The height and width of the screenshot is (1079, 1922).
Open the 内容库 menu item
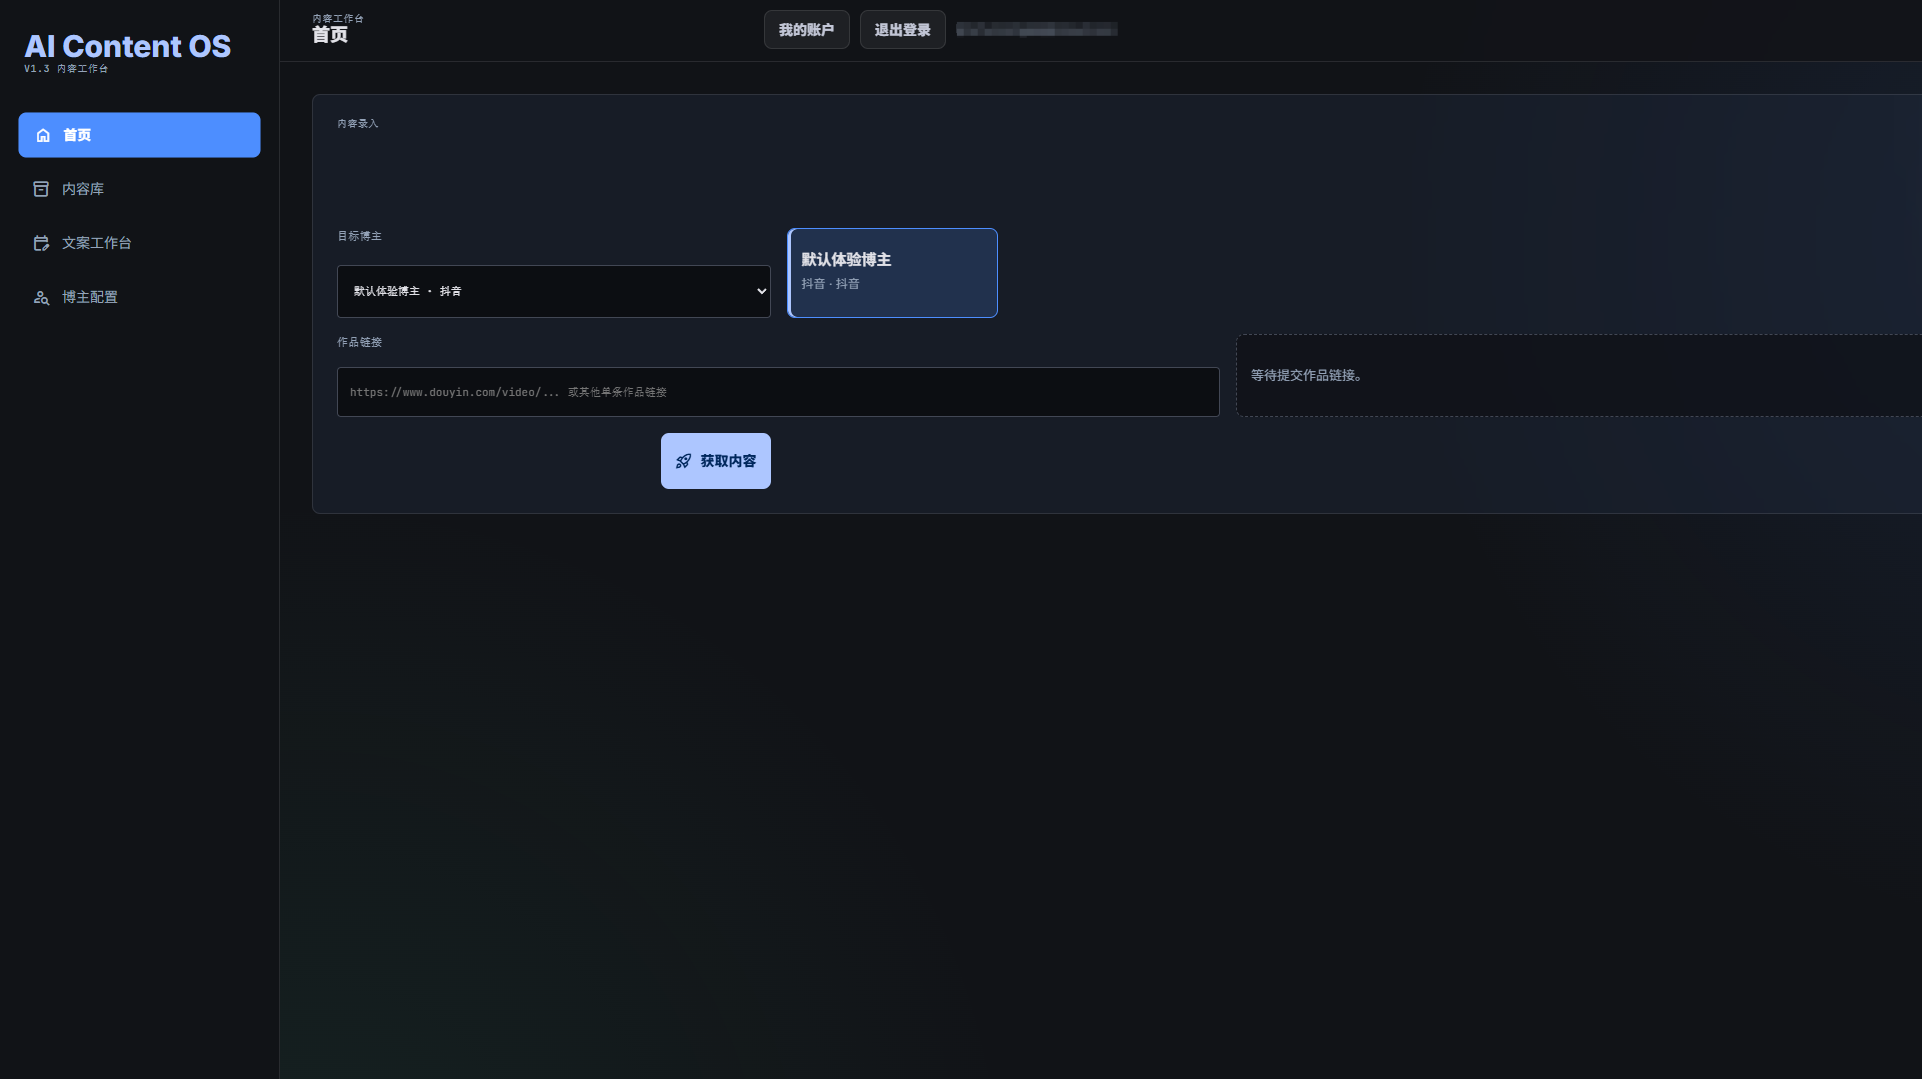click(x=139, y=189)
